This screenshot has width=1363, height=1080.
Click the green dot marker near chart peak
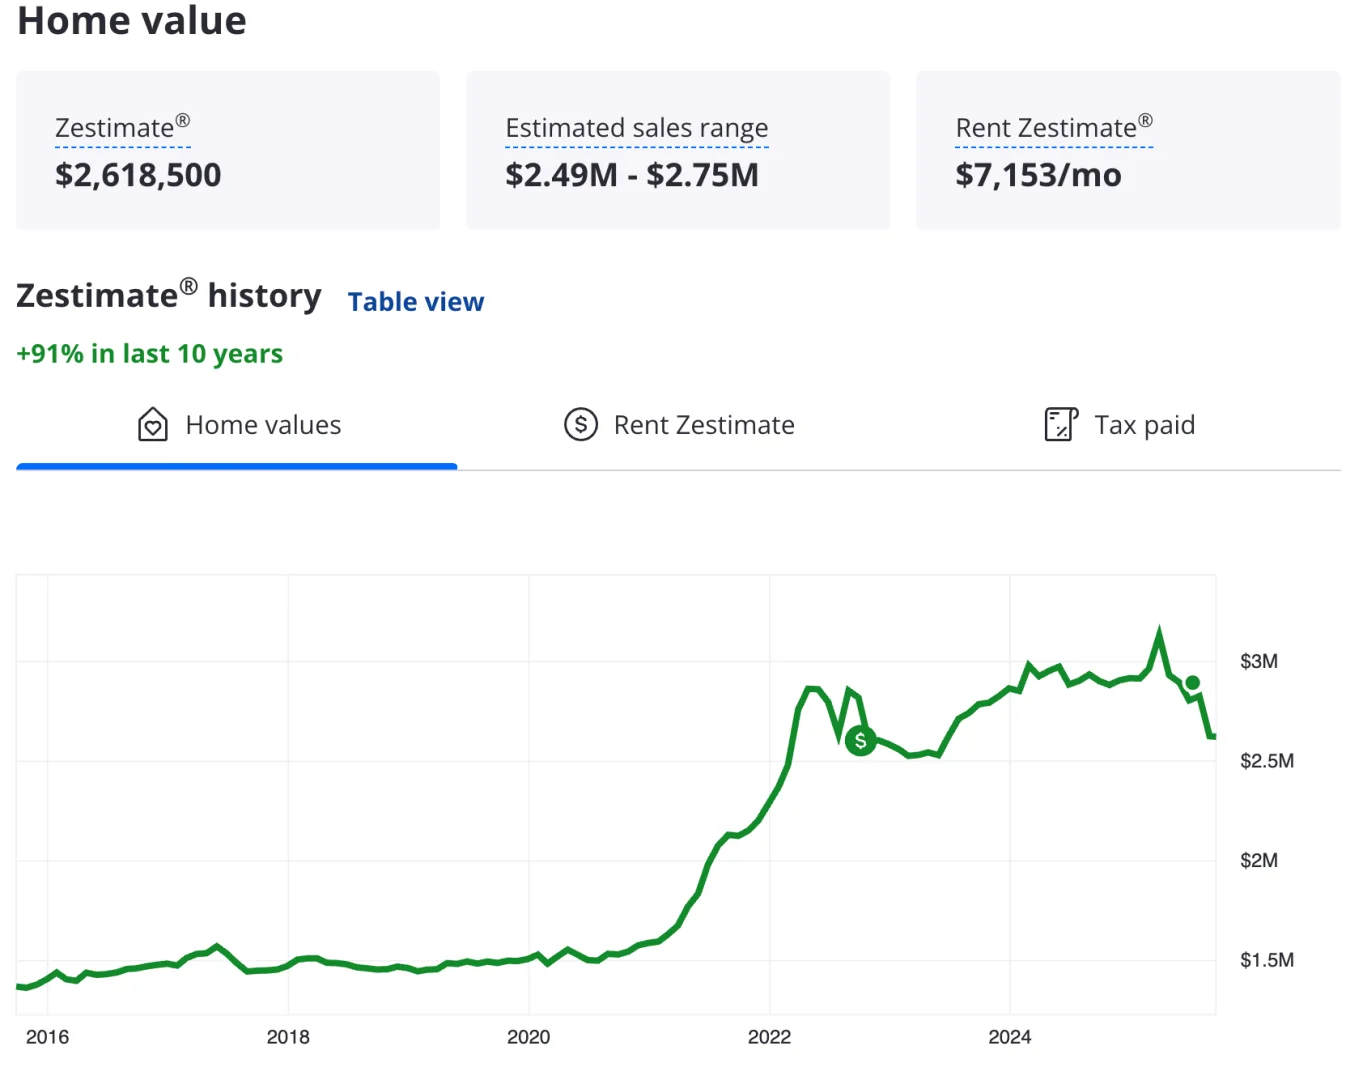pos(1192,684)
